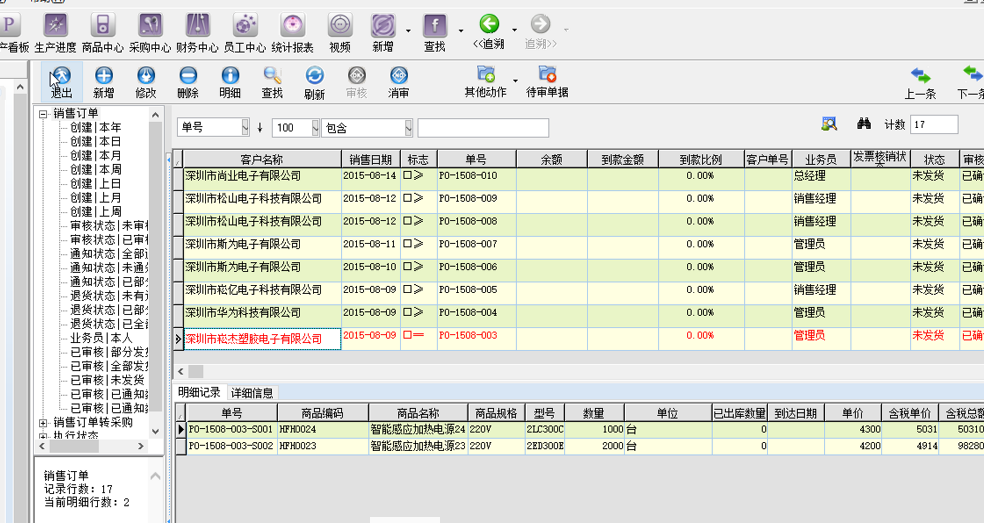The width and height of the screenshot is (984, 523).
Task: Click 新增 icon in top main toolbar
Action: point(383,33)
